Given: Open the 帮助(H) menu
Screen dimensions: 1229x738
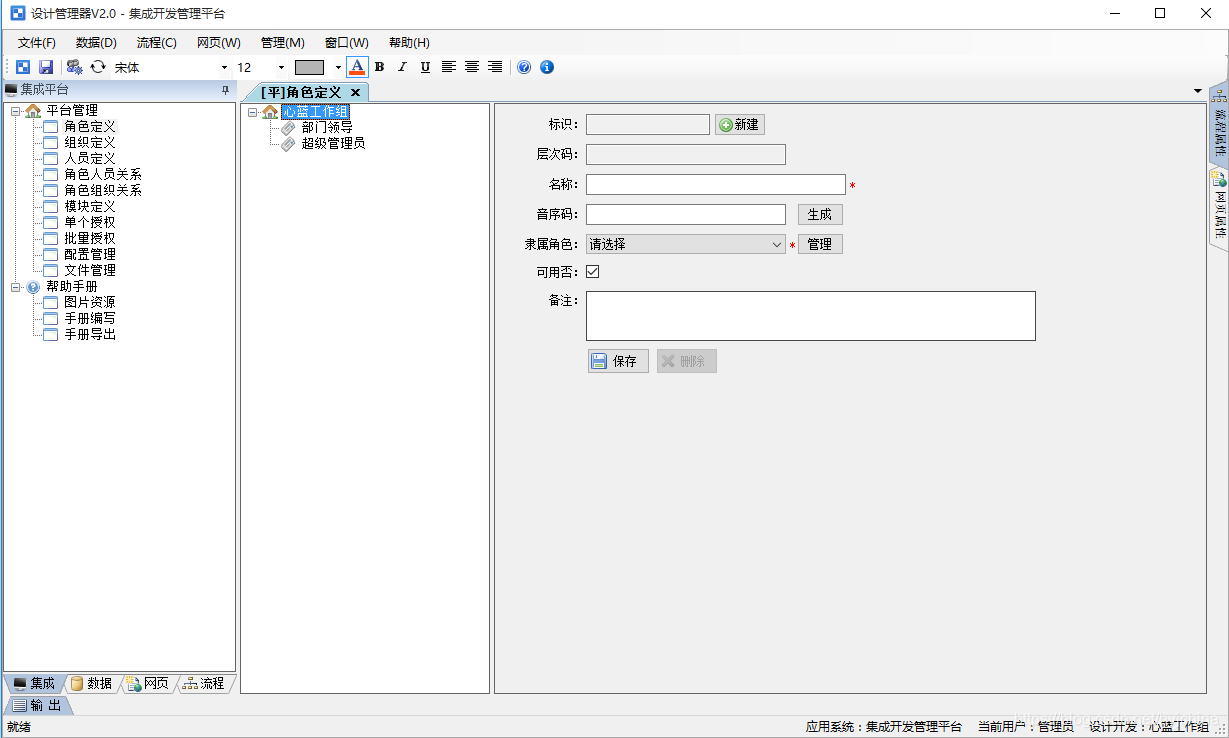Looking at the screenshot, I should [409, 43].
